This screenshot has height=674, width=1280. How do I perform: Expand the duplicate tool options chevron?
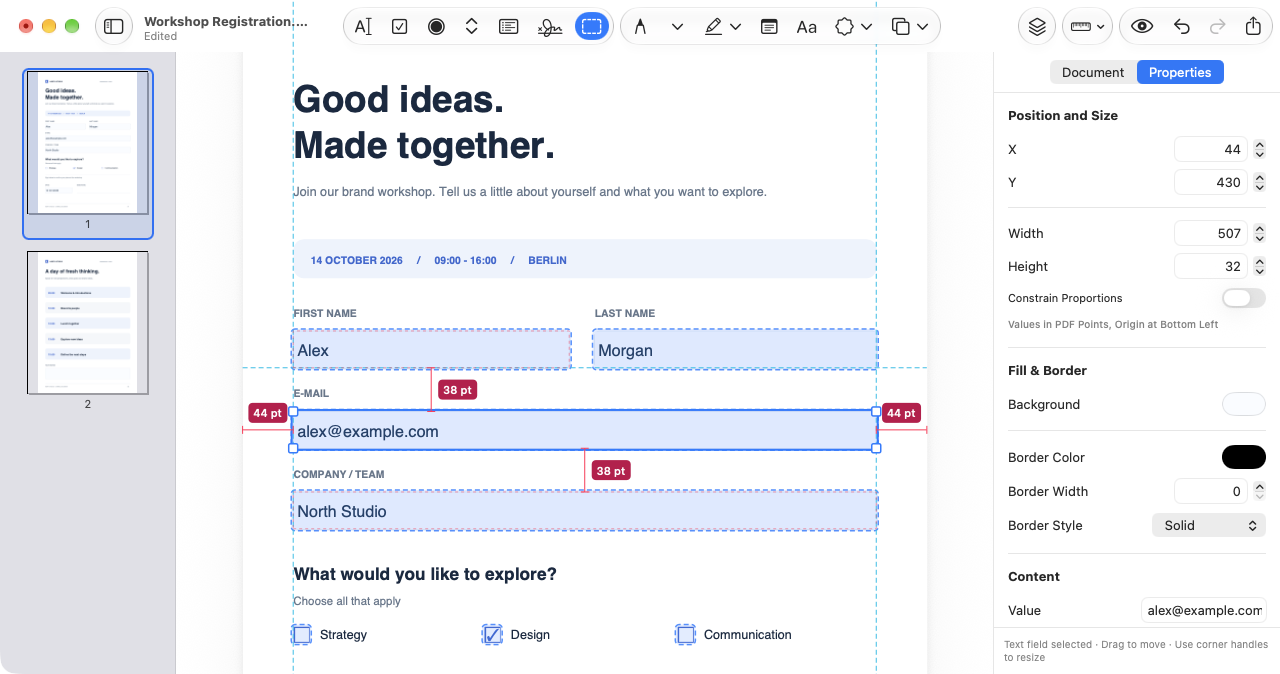click(x=922, y=27)
